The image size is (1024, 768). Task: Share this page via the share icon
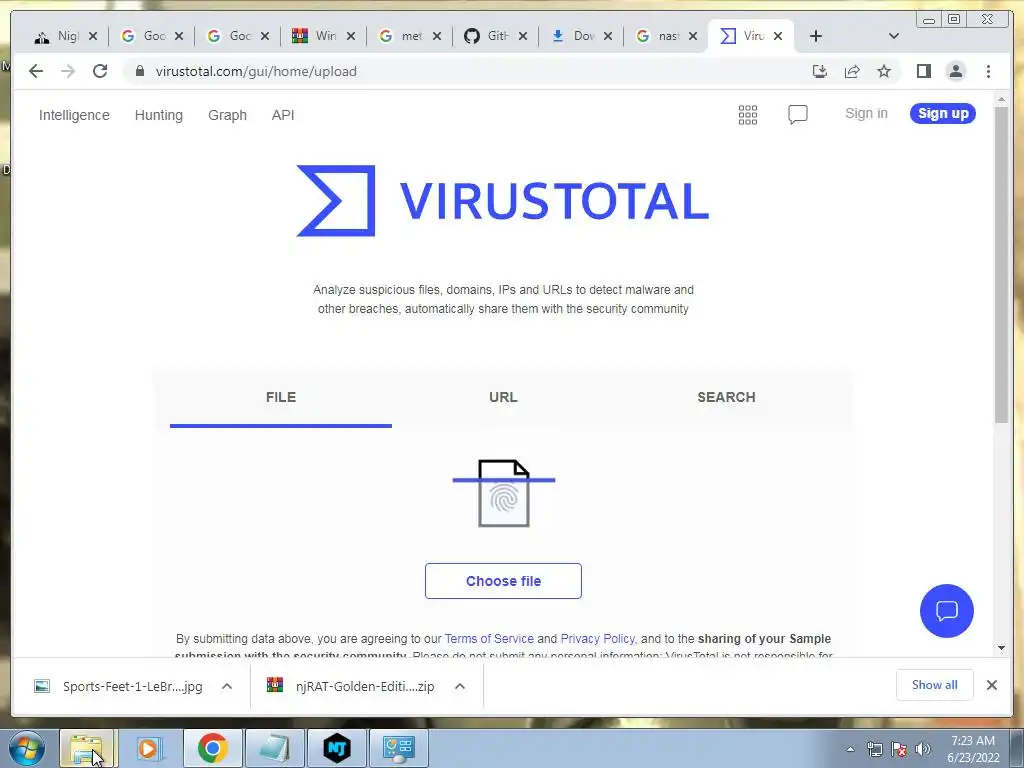coord(852,71)
